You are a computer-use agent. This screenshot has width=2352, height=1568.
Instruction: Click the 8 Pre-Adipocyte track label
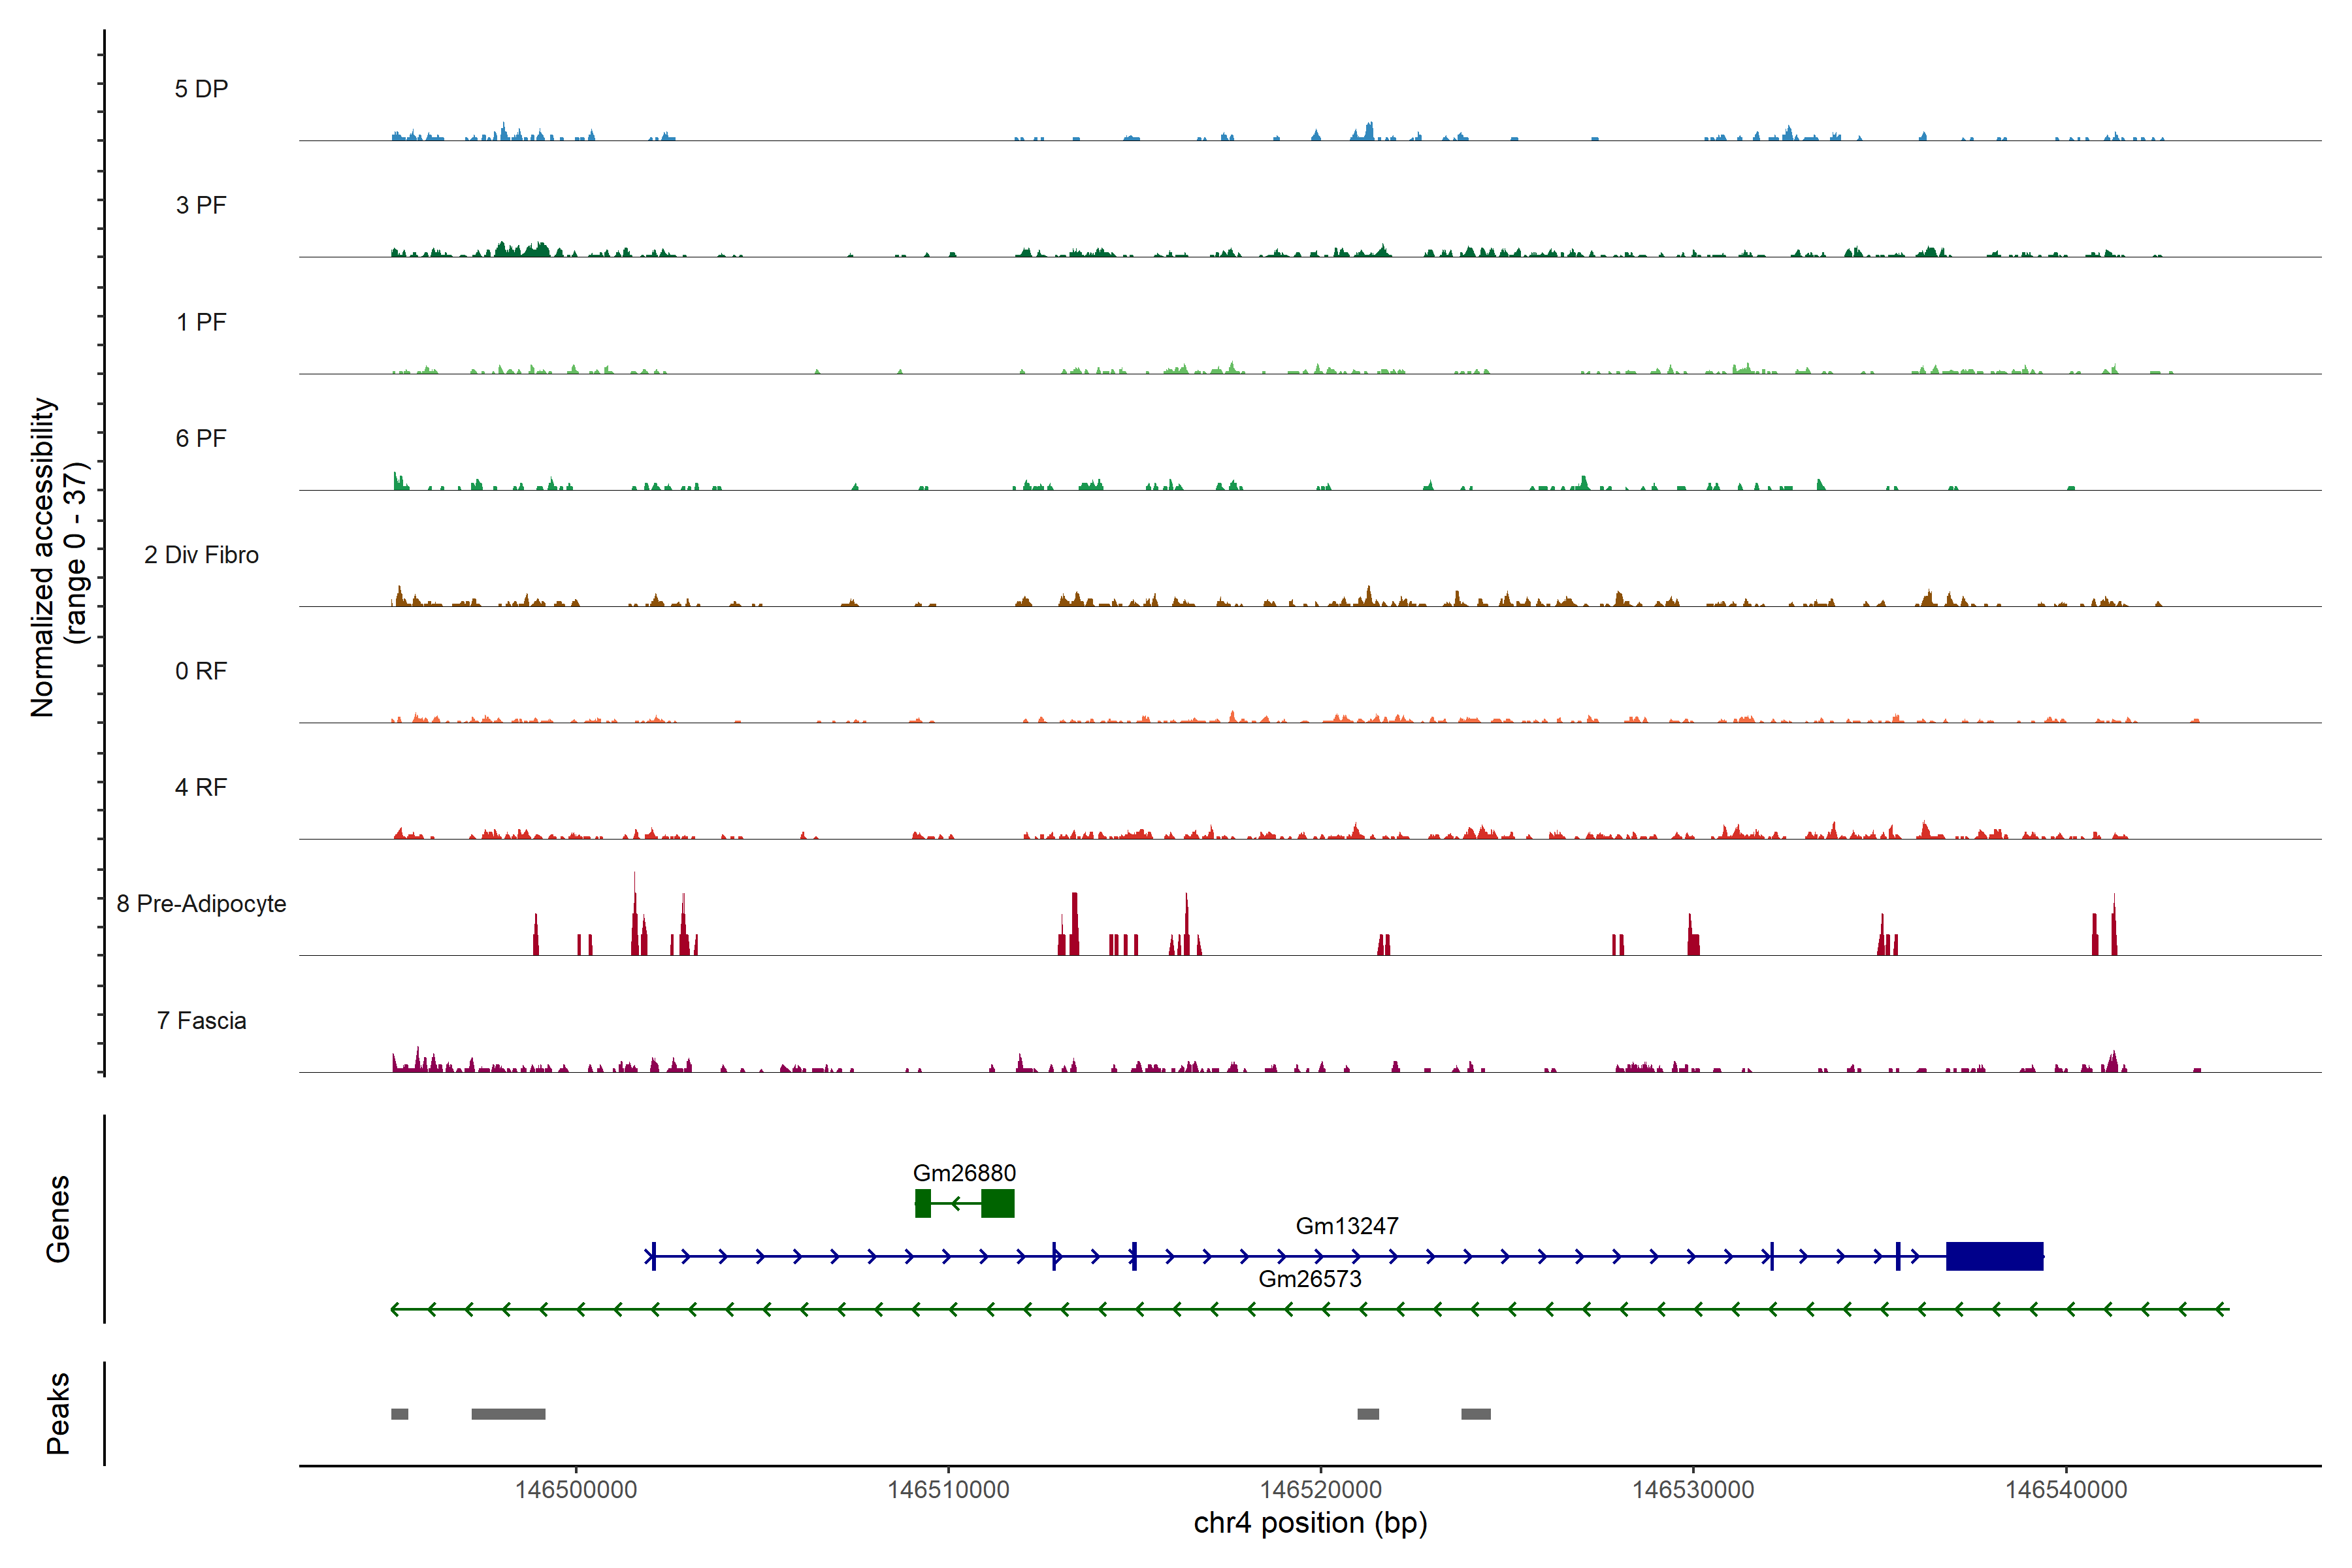pyautogui.click(x=201, y=904)
